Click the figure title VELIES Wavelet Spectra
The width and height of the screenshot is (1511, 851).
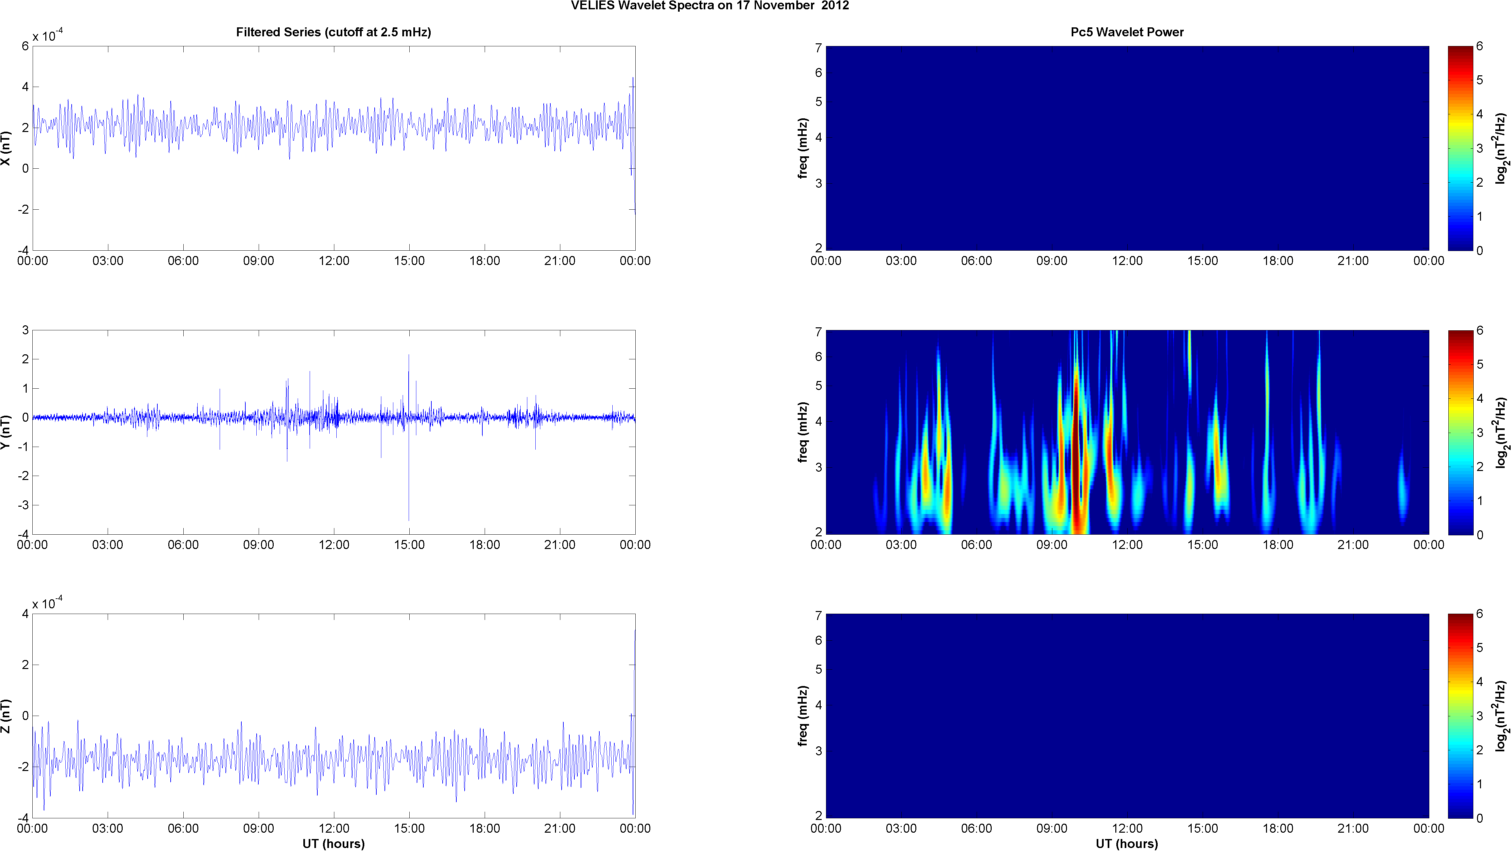(x=710, y=6)
